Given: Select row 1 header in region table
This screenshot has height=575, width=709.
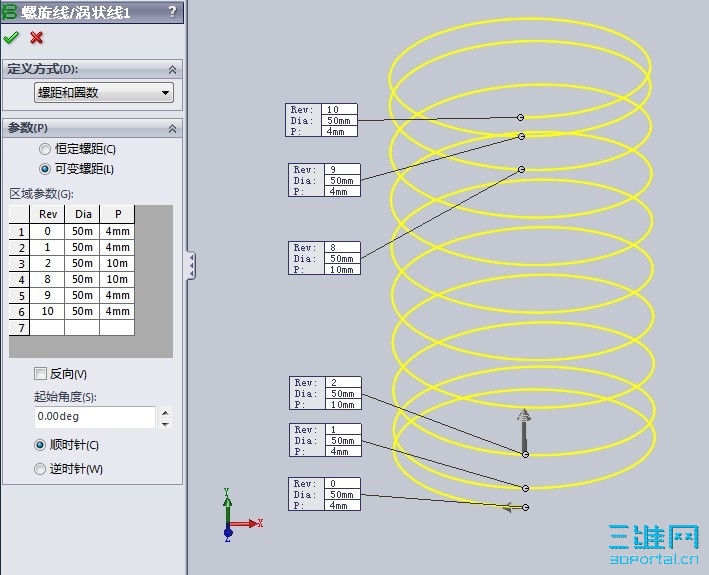Looking at the screenshot, I should [x=19, y=231].
